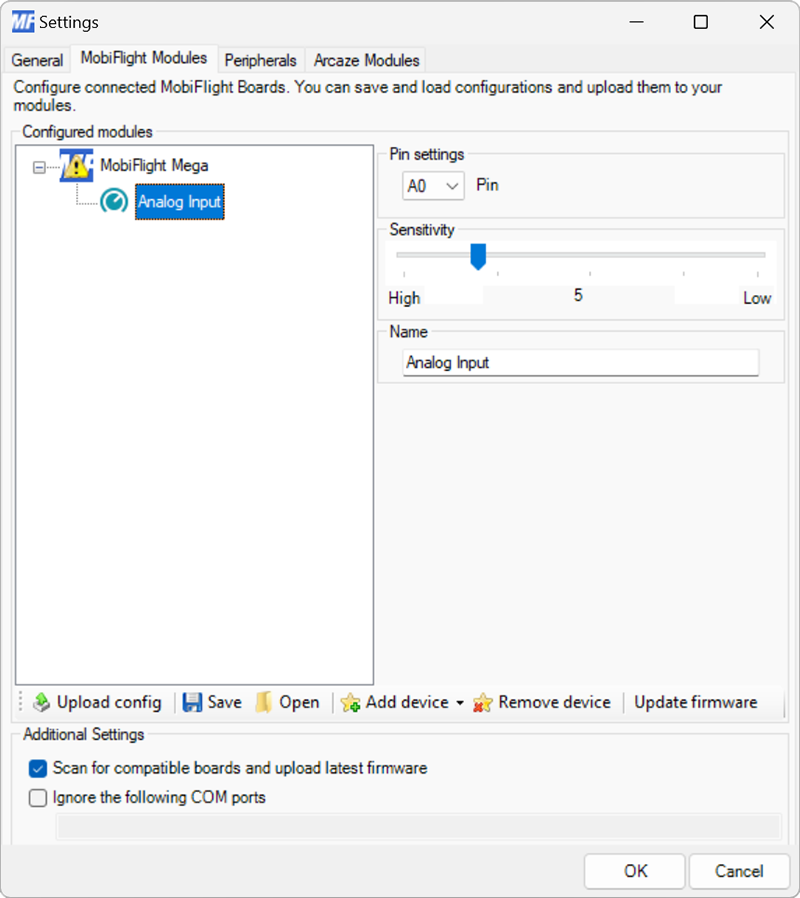The image size is (800, 898).
Task: Disable scanning for compatible boards
Action: click(37, 769)
